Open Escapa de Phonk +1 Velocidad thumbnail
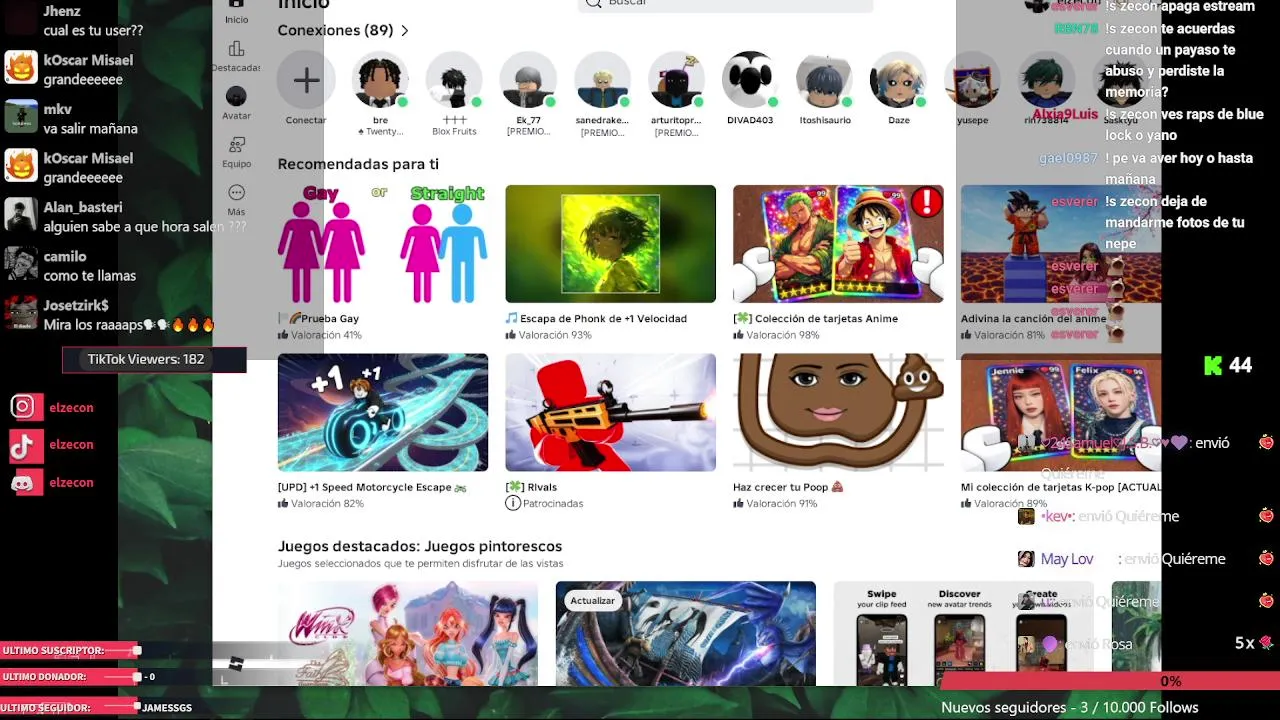This screenshot has height=720, width=1280. tap(610, 243)
